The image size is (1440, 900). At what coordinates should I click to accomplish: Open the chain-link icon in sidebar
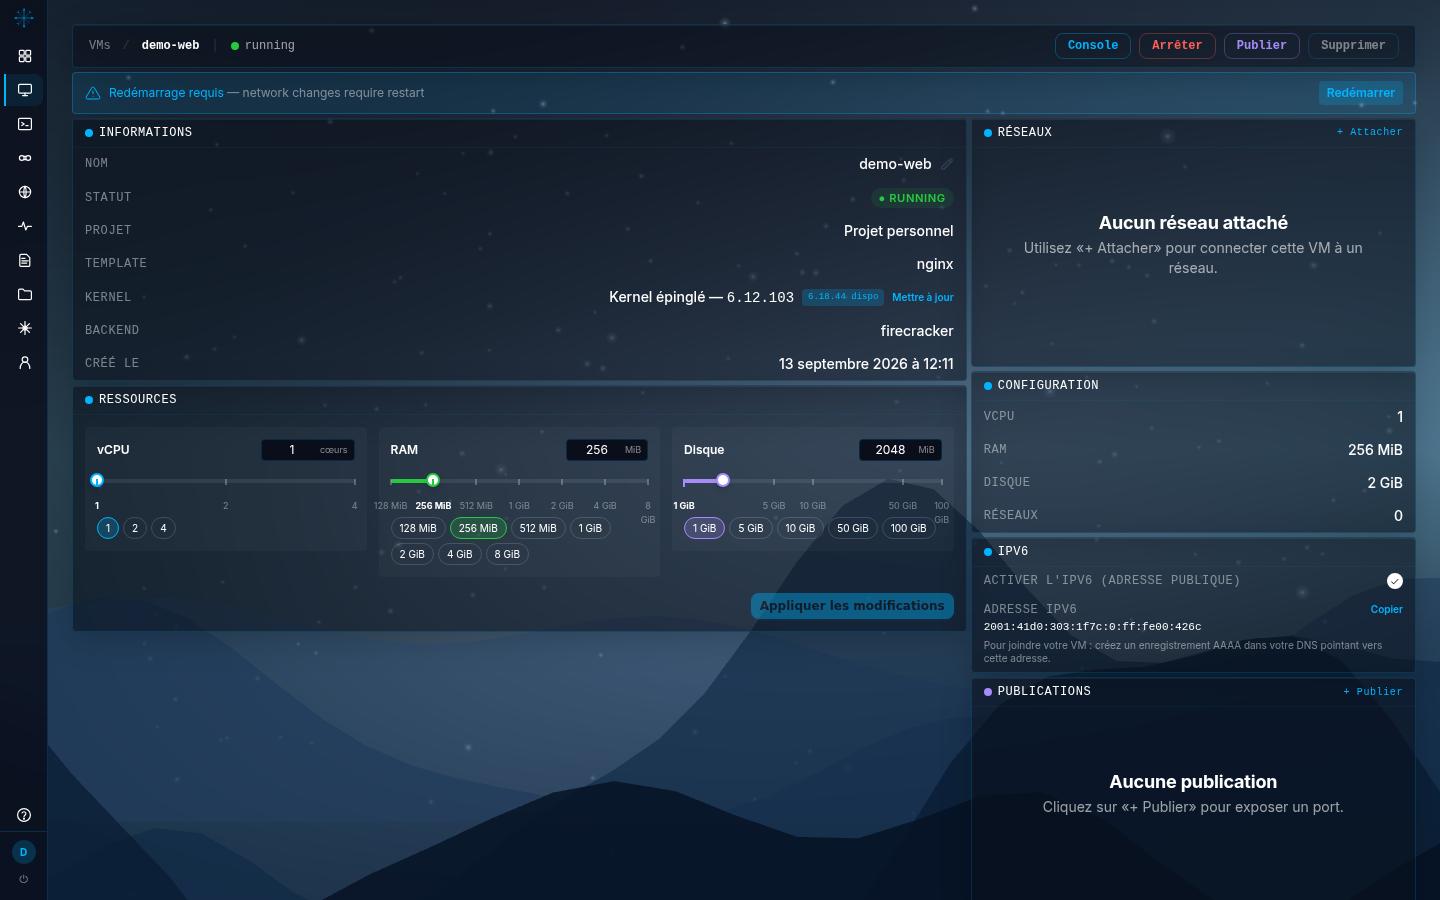[25, 158]
